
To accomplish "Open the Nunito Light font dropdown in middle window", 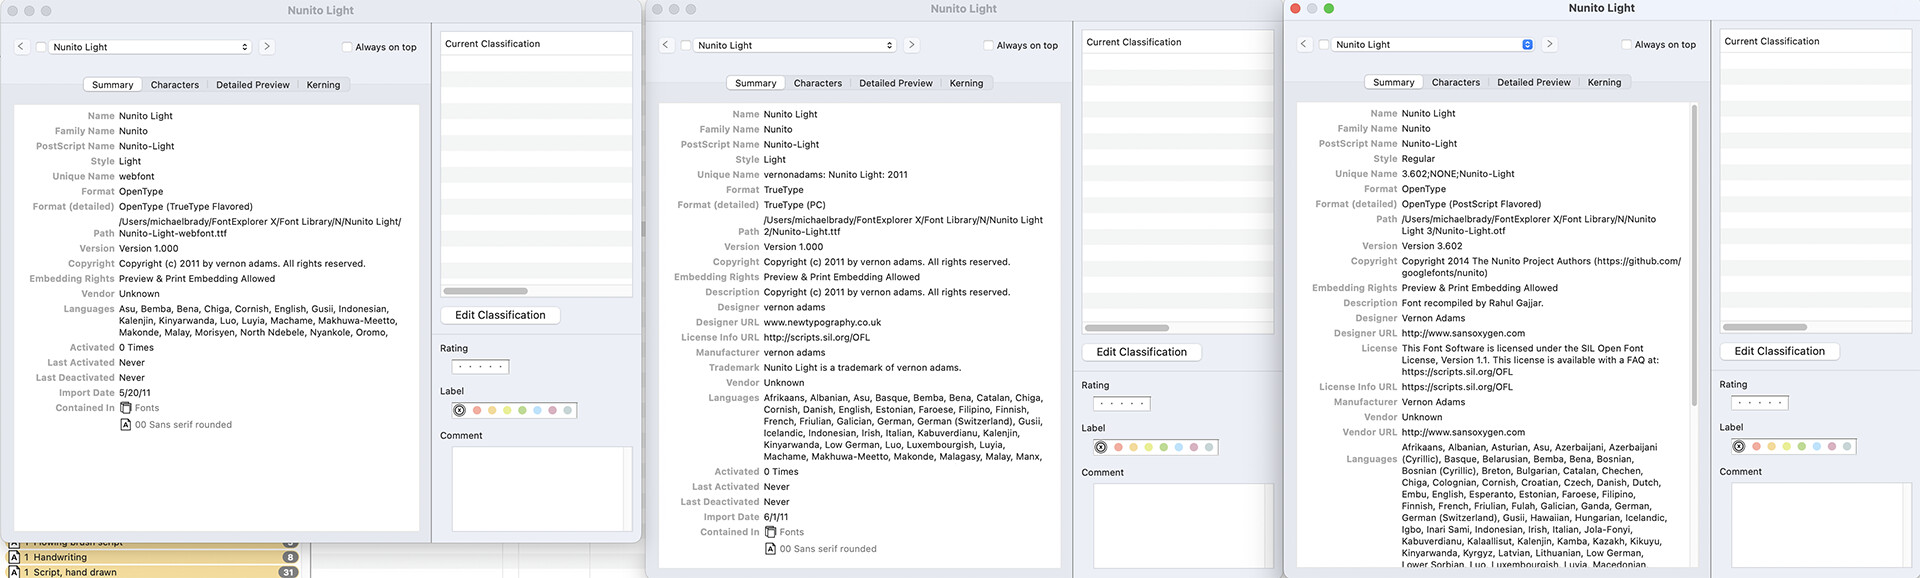I will pos(795,45).
